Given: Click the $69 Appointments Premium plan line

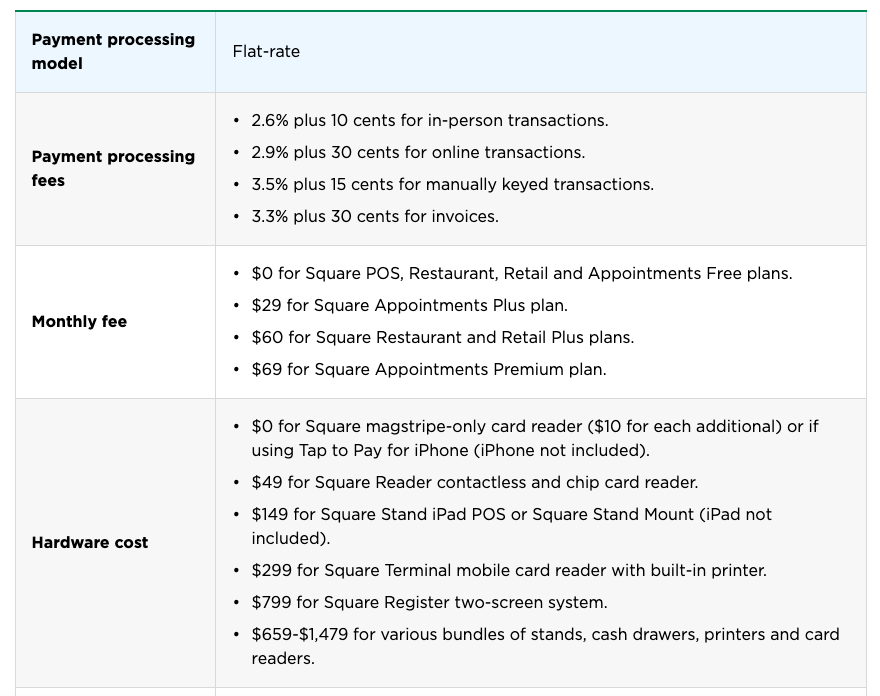Looking at the screenshot, I should point(429,369).
